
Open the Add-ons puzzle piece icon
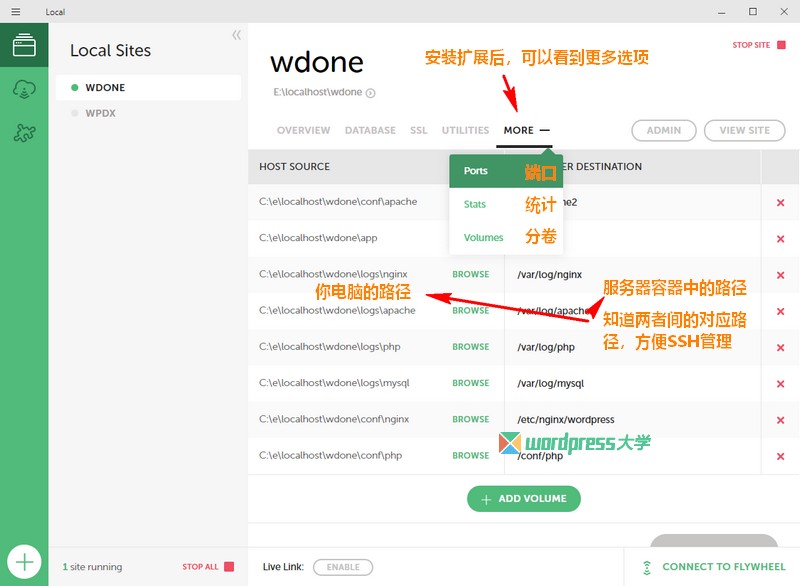click(24, 133)
